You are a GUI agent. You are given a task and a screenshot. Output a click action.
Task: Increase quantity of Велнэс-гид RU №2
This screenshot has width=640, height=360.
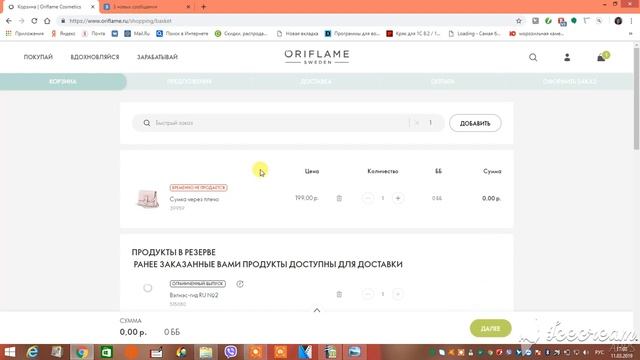(x=398, y=294)
